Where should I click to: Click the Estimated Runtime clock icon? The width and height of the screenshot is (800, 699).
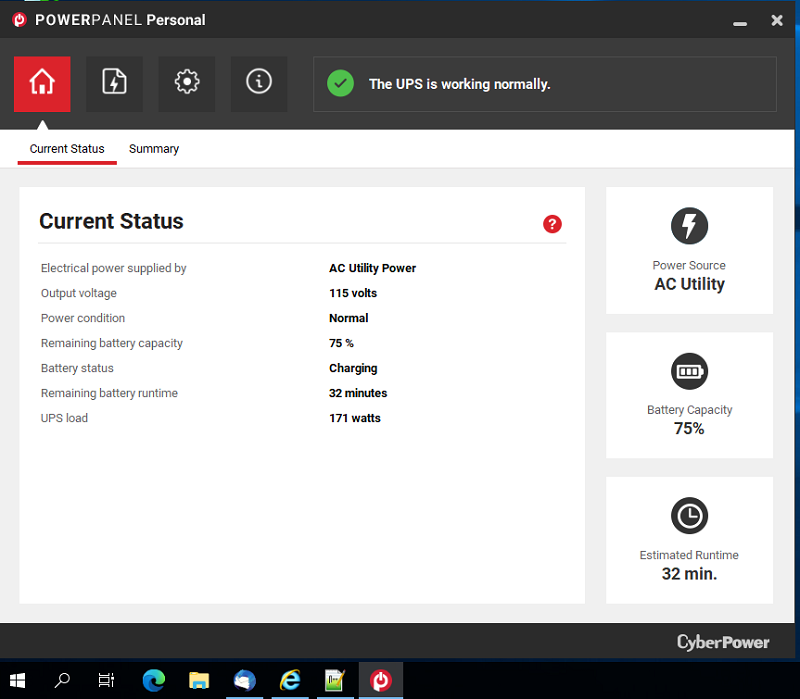coord(689,516)
